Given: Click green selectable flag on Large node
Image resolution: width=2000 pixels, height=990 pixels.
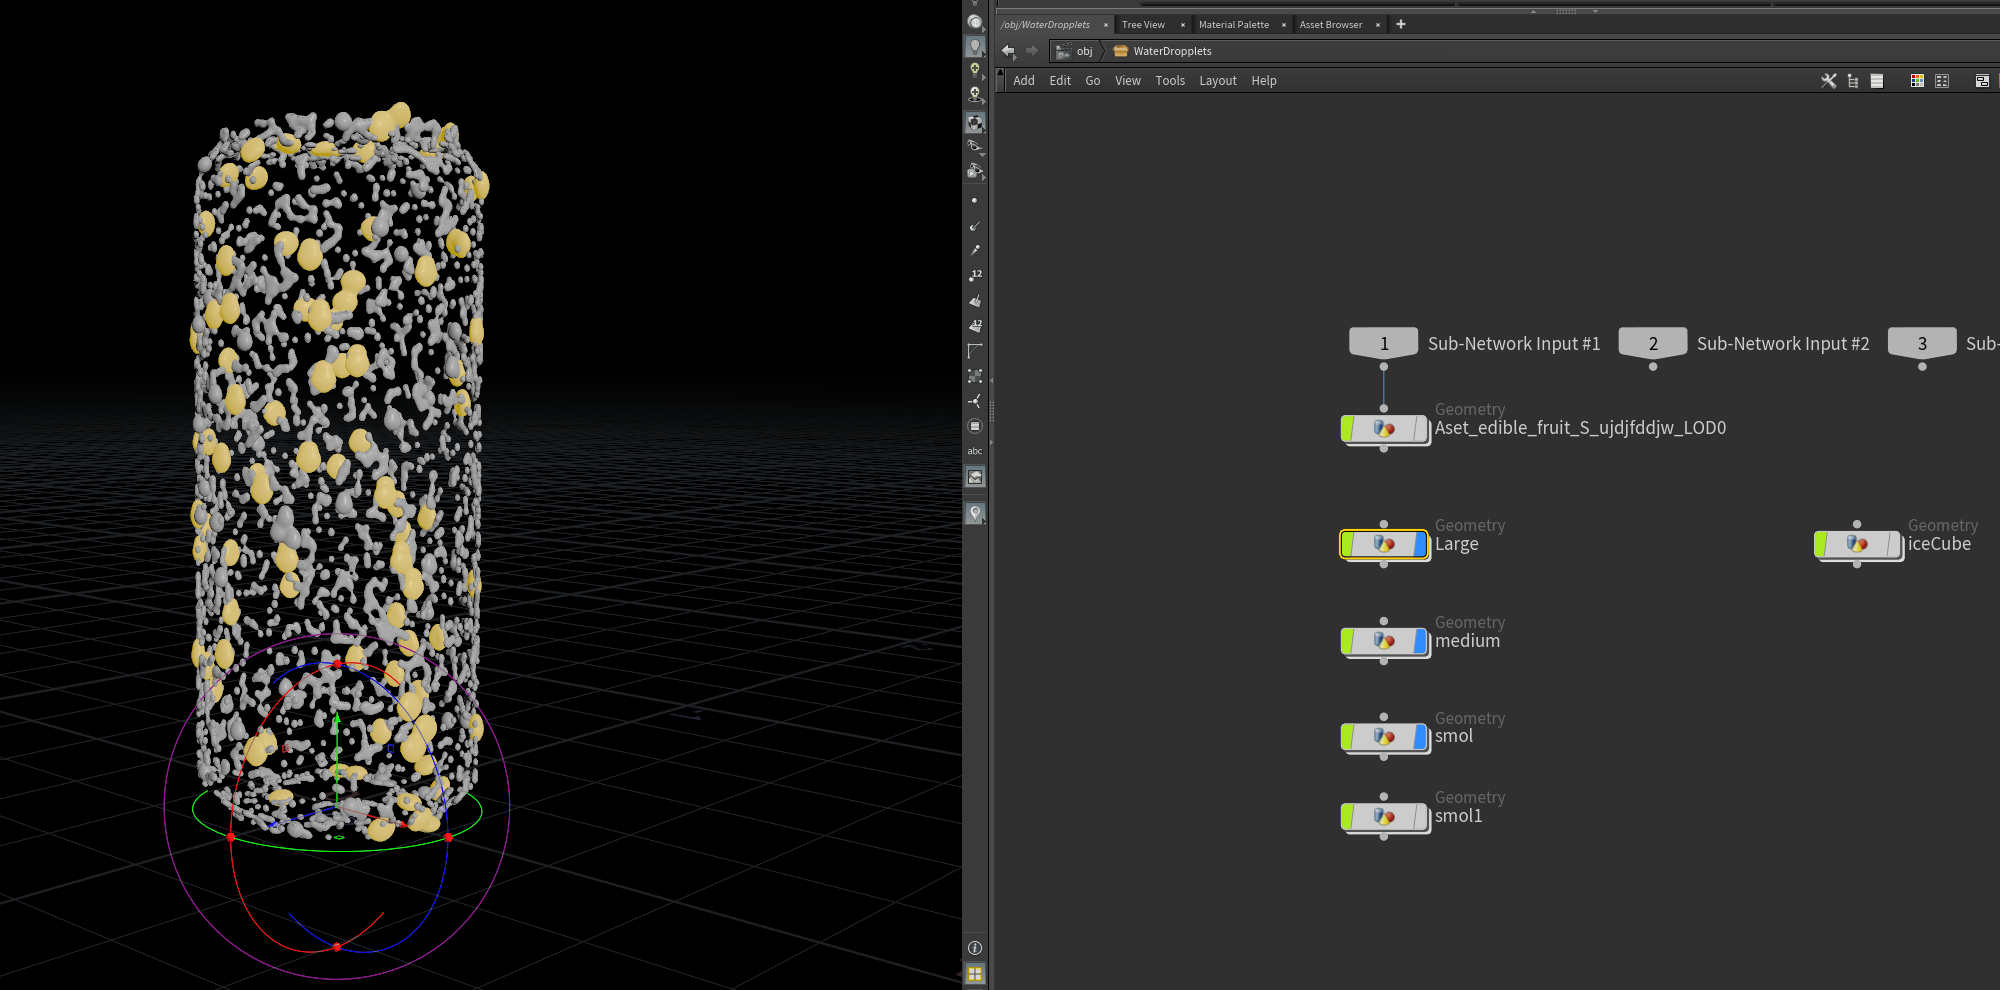Looking at the screenshot, I should tap(1348, 544).
